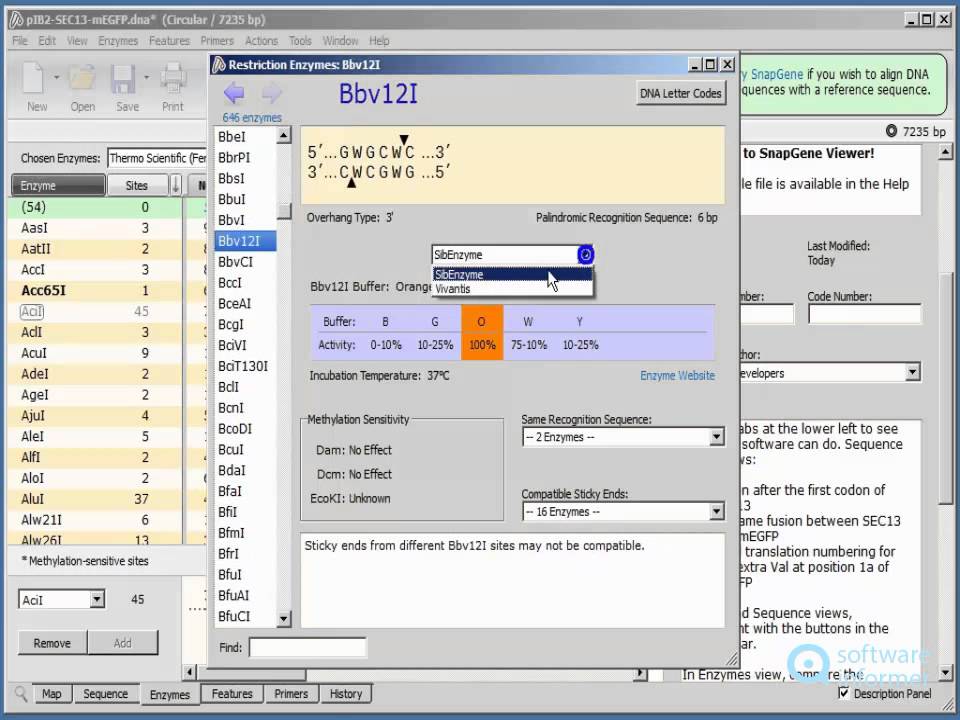960x720 pixels.
Task: Click the description panel scroll-up arrow
Action: [945, 151]
